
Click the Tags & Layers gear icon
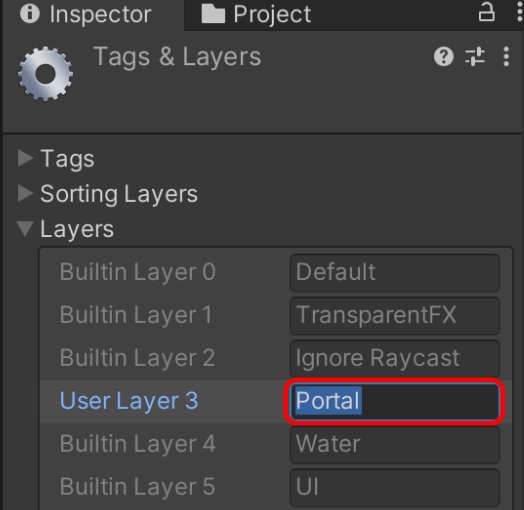pos(45,74)
